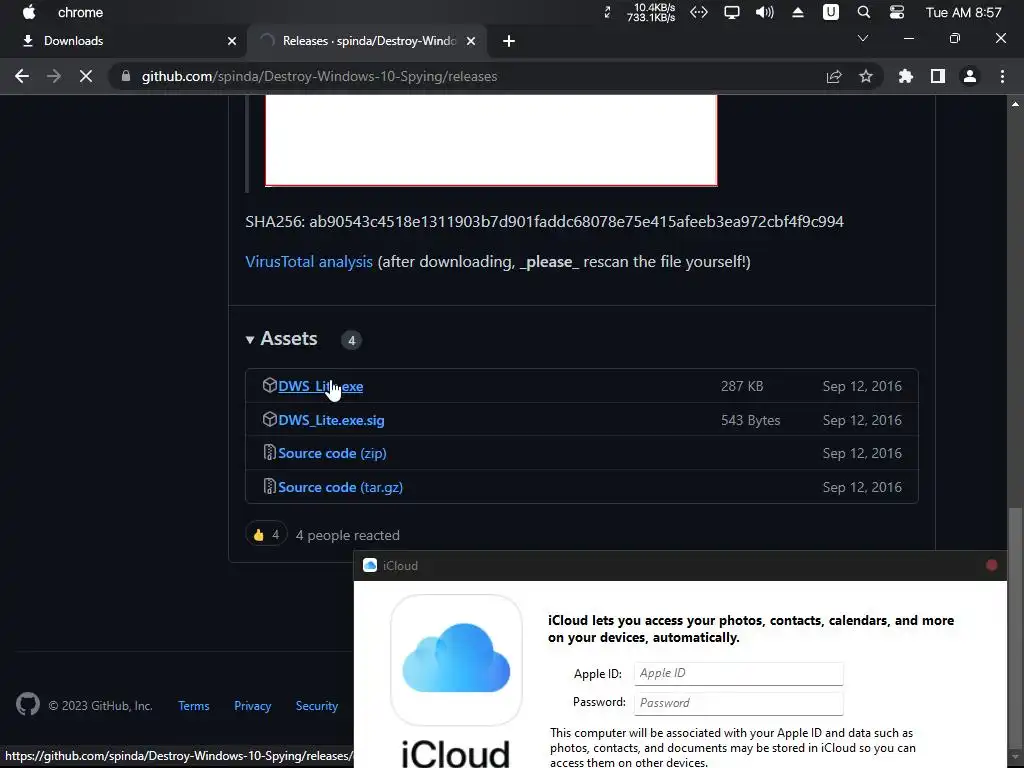The width and height of the screenshot is (1024, 768).
Task: Go forward one page
Action: click(x=54, y=76)
